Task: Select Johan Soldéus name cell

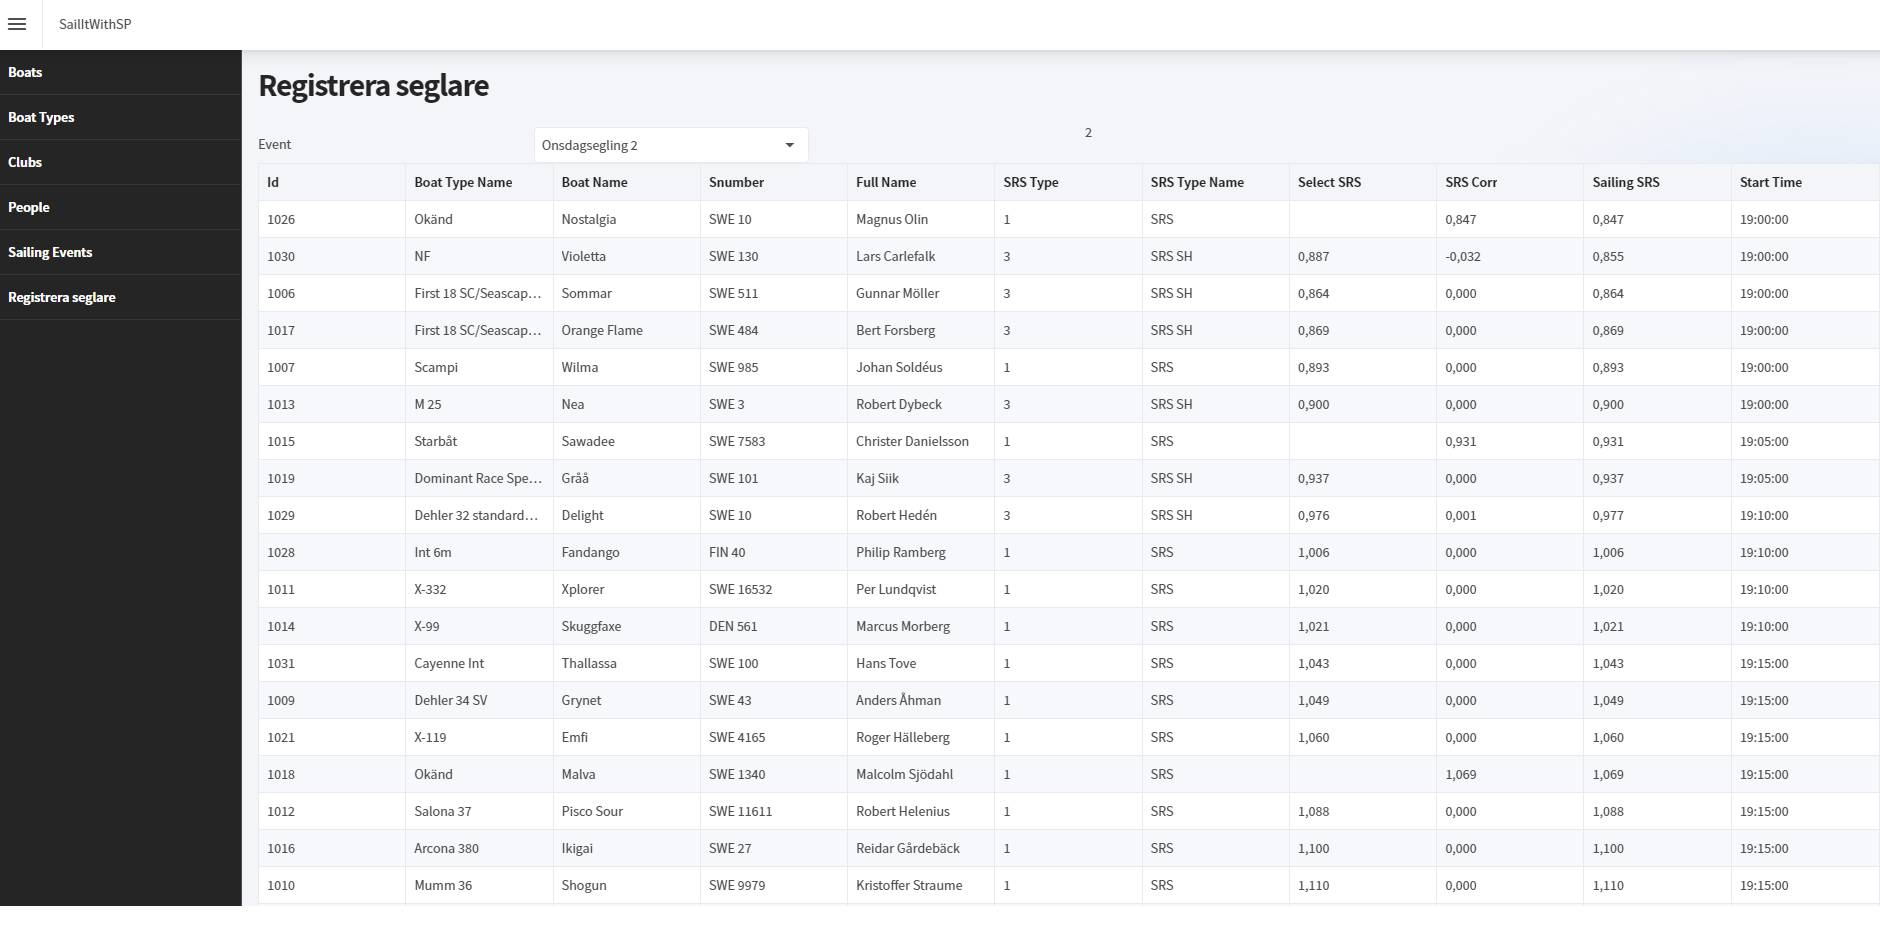Action: pyautogui.click(x=921, y=367)
